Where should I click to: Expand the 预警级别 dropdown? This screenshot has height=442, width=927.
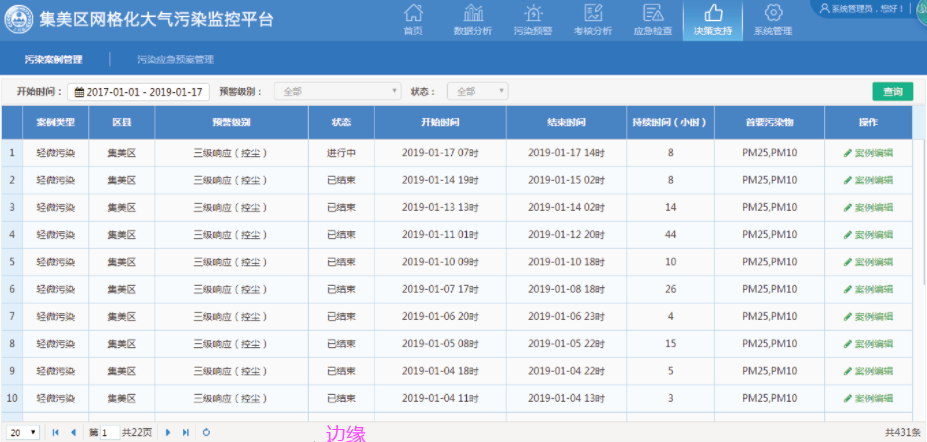338,92
